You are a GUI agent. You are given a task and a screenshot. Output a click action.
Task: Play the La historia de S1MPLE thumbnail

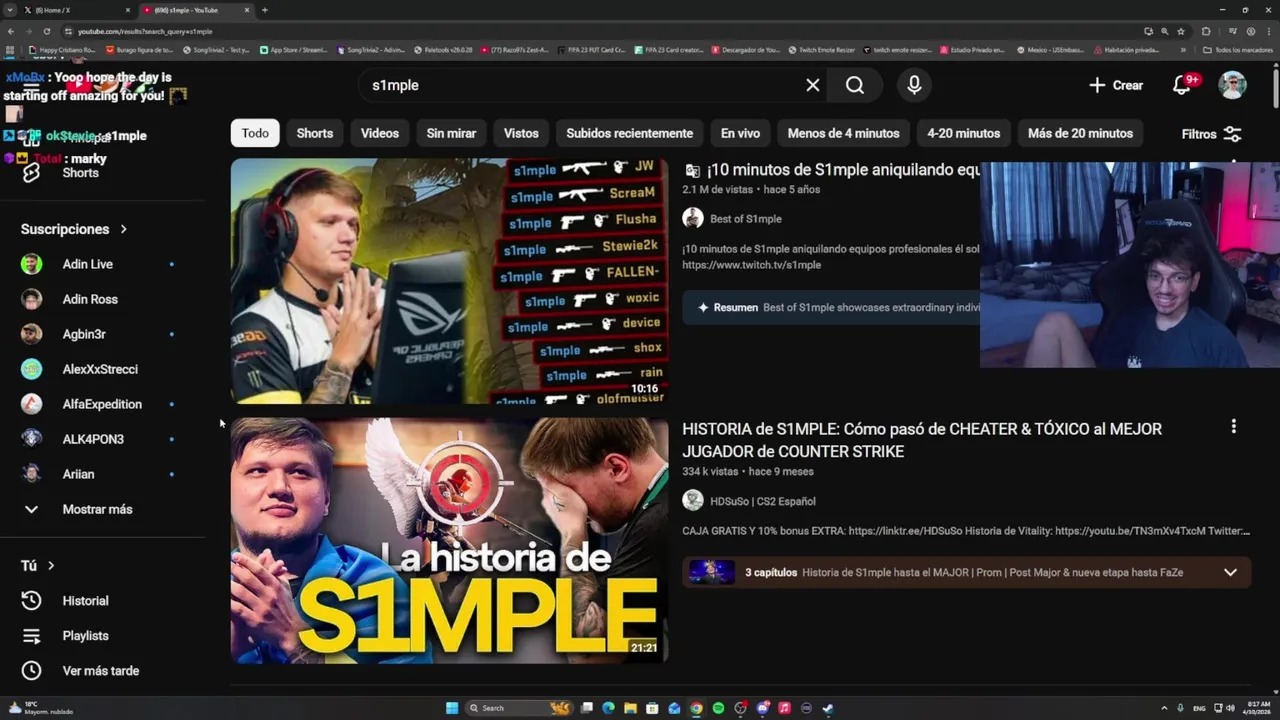(x=449, y=541)
